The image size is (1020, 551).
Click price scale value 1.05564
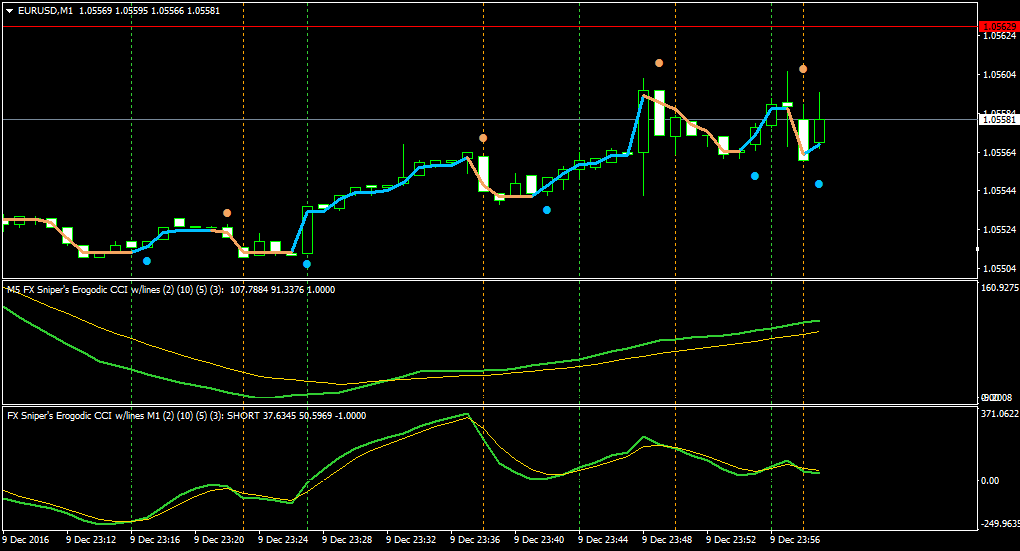[999, 153]
